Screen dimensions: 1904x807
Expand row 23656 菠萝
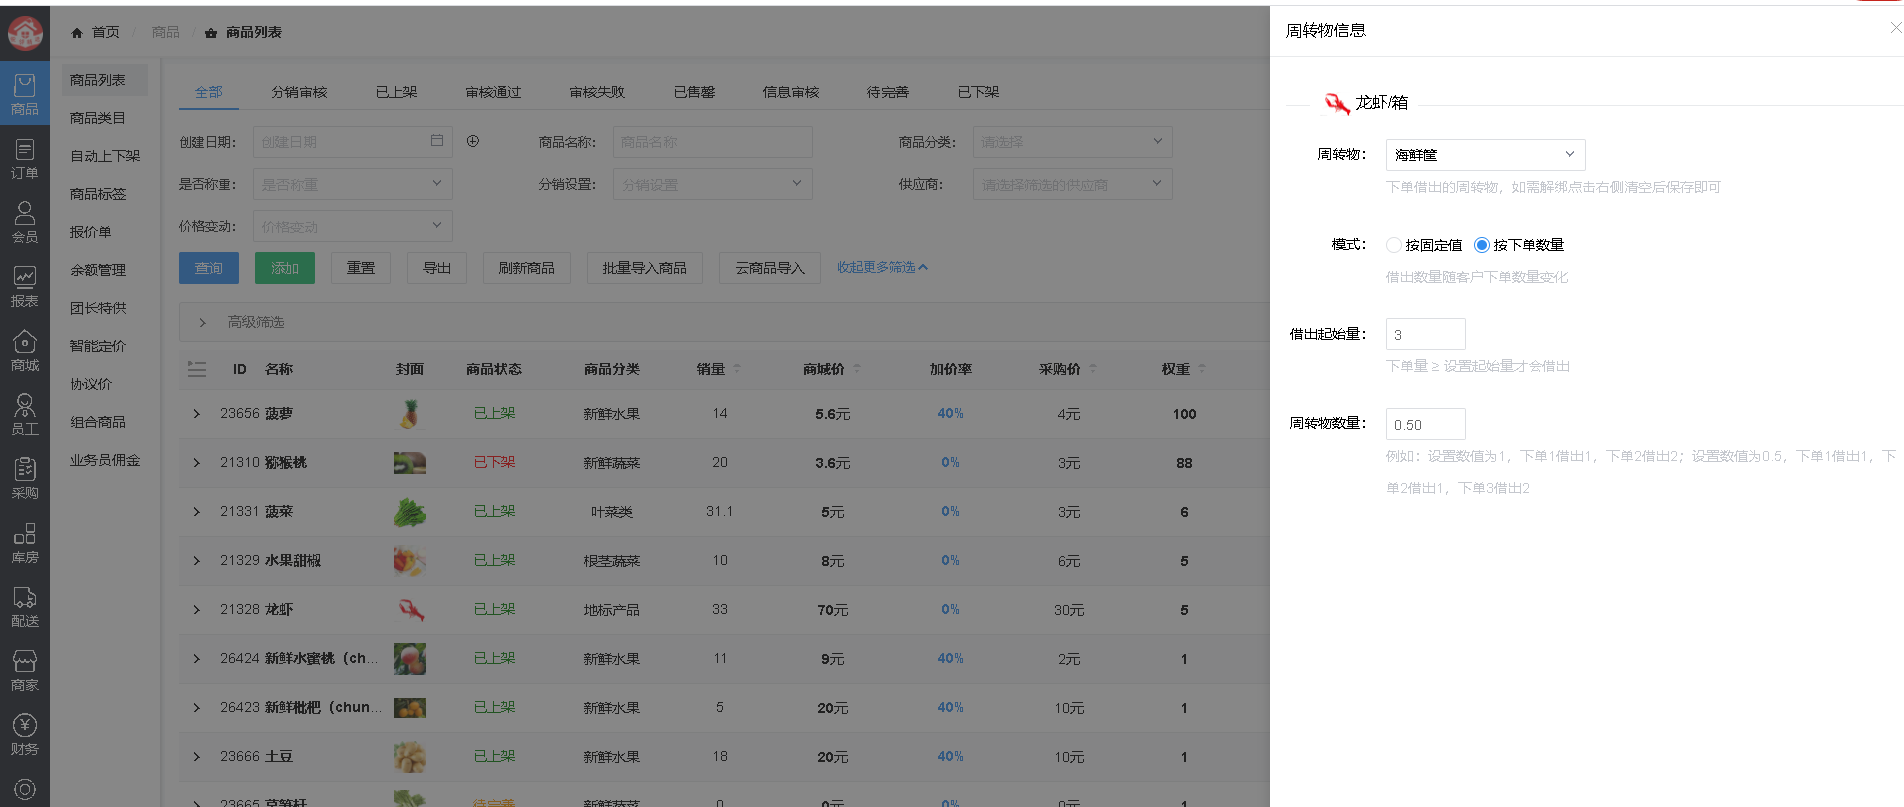197,413
